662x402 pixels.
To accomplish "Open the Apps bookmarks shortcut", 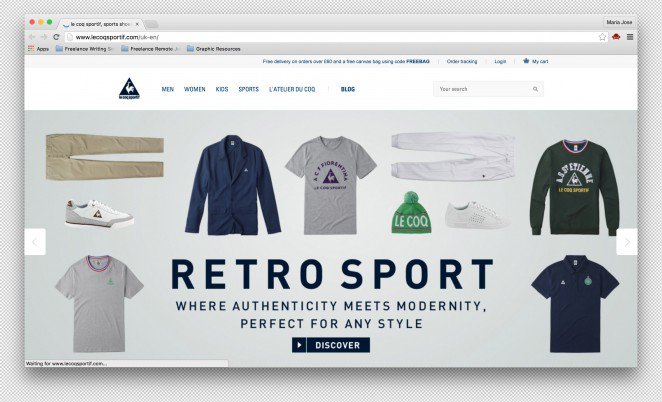I will click(x=38, y=49).
